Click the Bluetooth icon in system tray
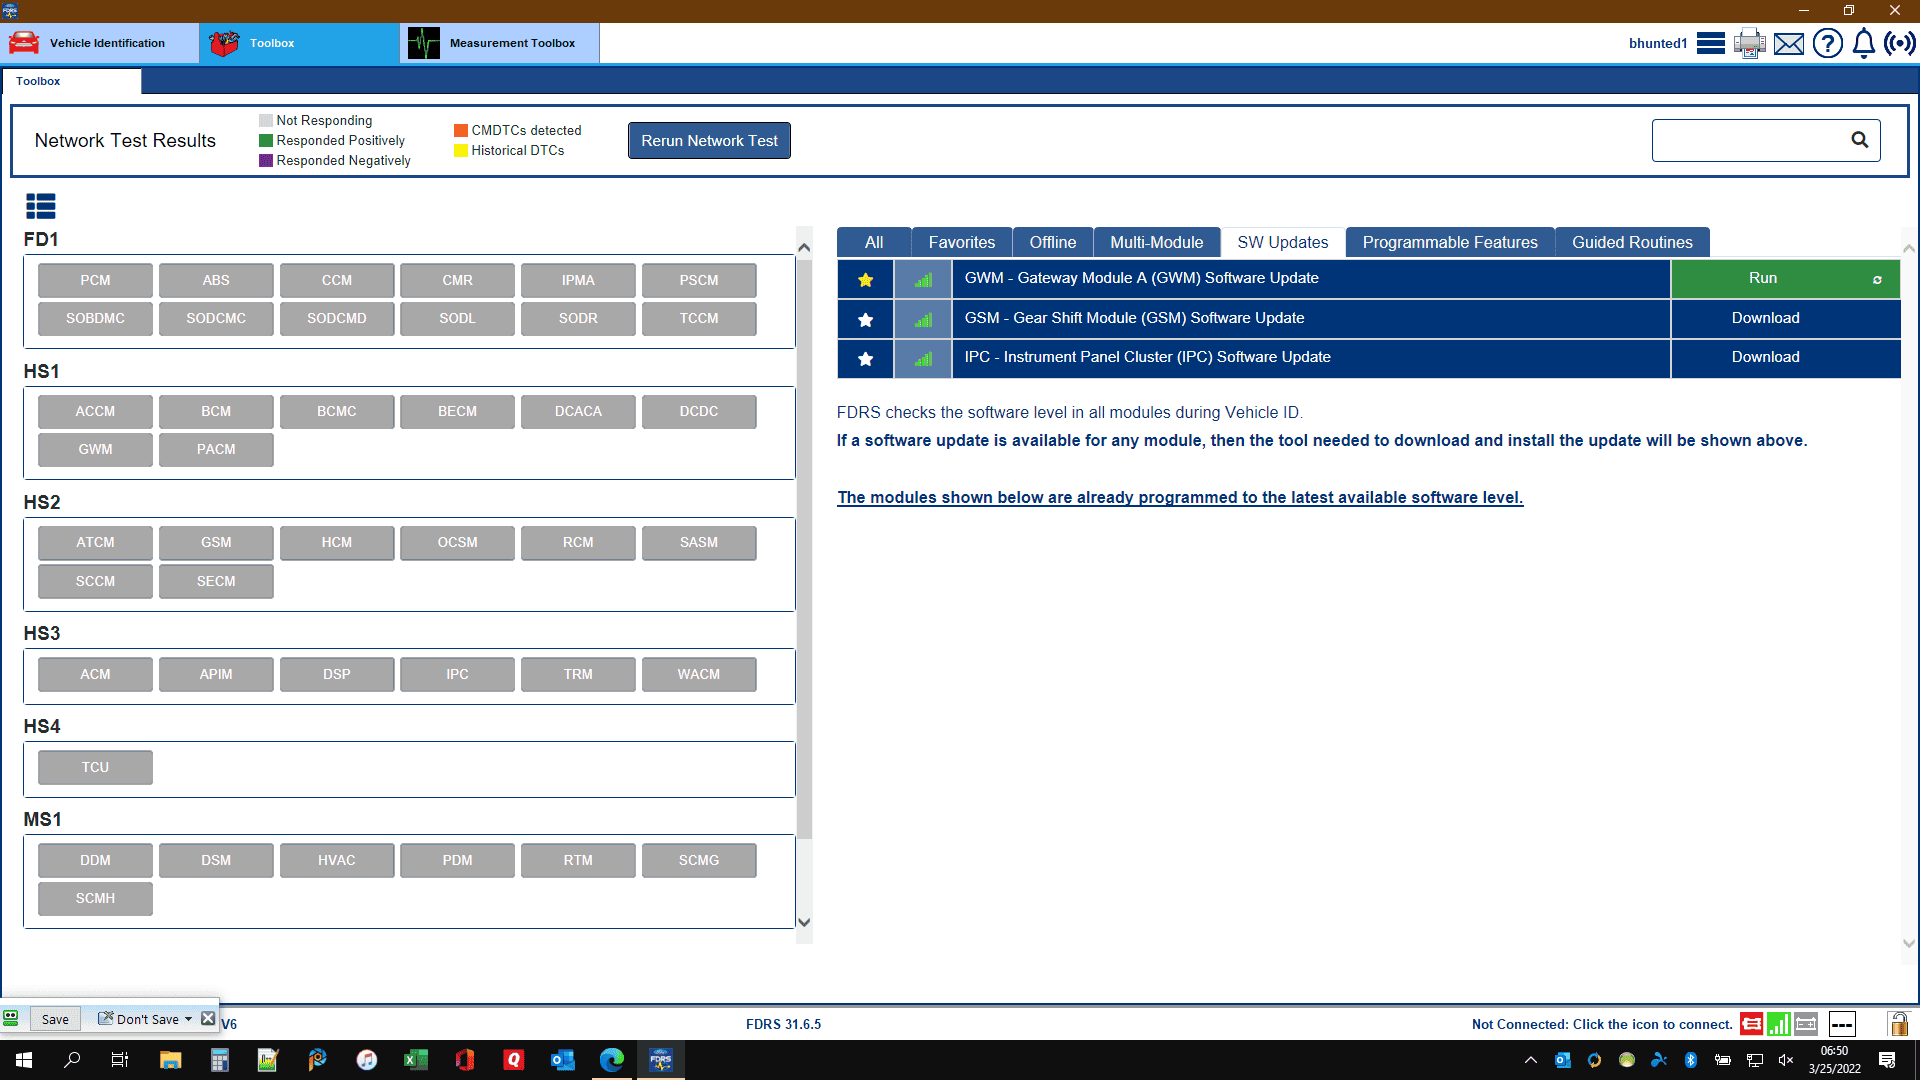 (x=1691, y=1060)
